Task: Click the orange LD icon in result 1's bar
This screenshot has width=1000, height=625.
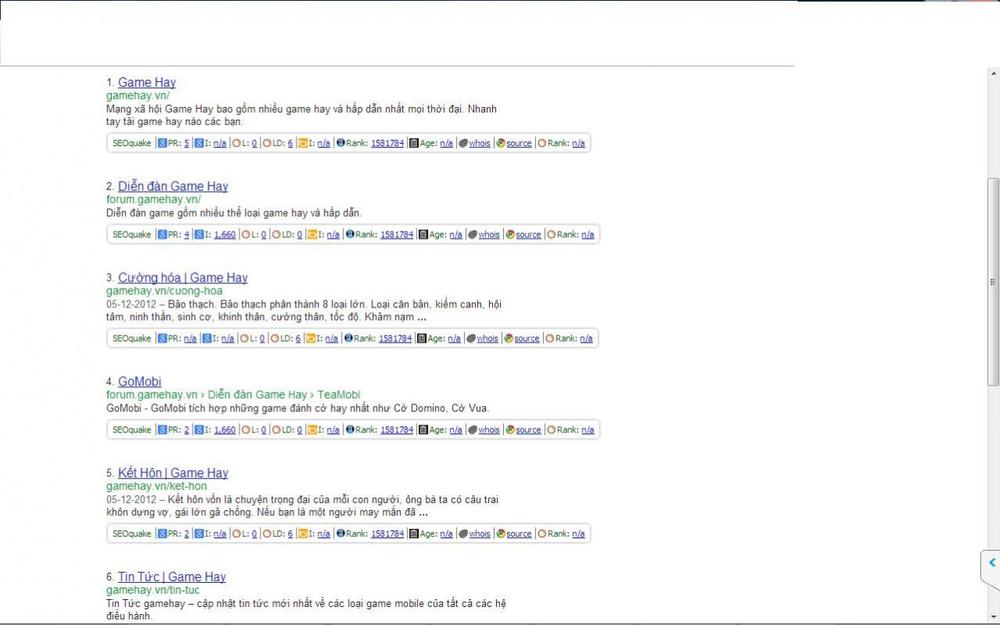Action: (267, 143)
